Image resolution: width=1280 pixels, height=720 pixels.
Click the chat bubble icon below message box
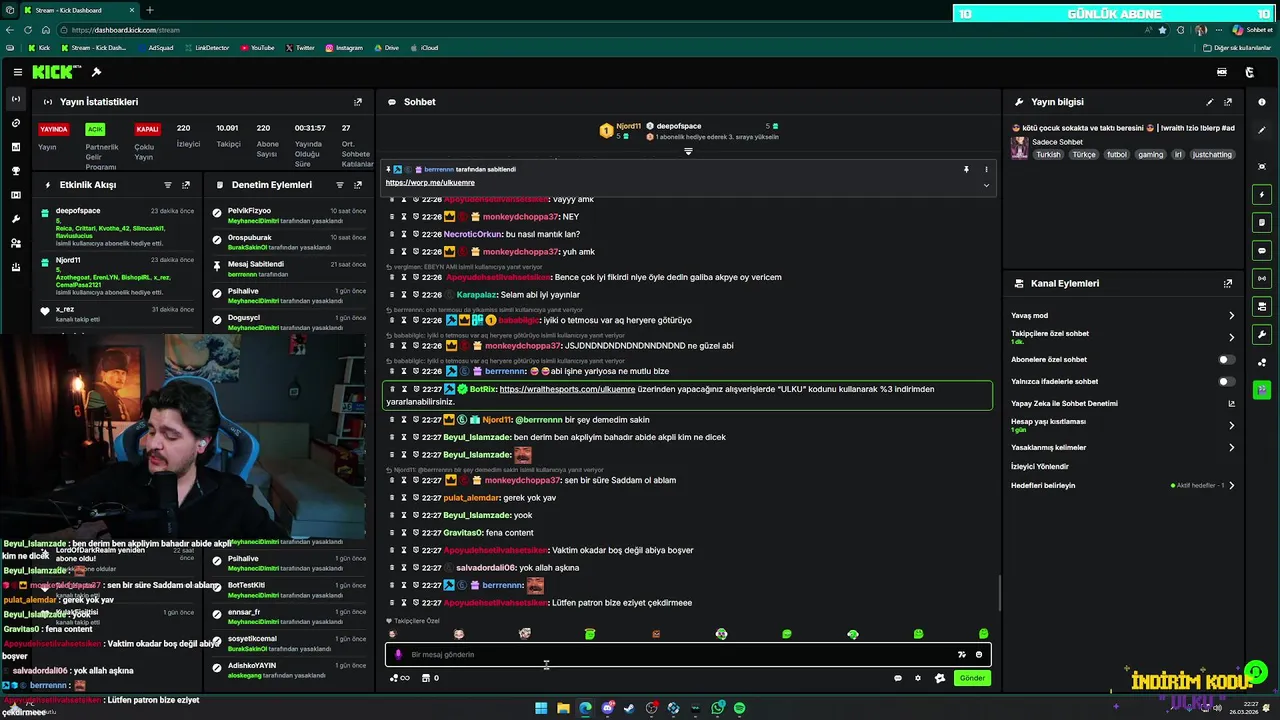click(x=898, y=678)
